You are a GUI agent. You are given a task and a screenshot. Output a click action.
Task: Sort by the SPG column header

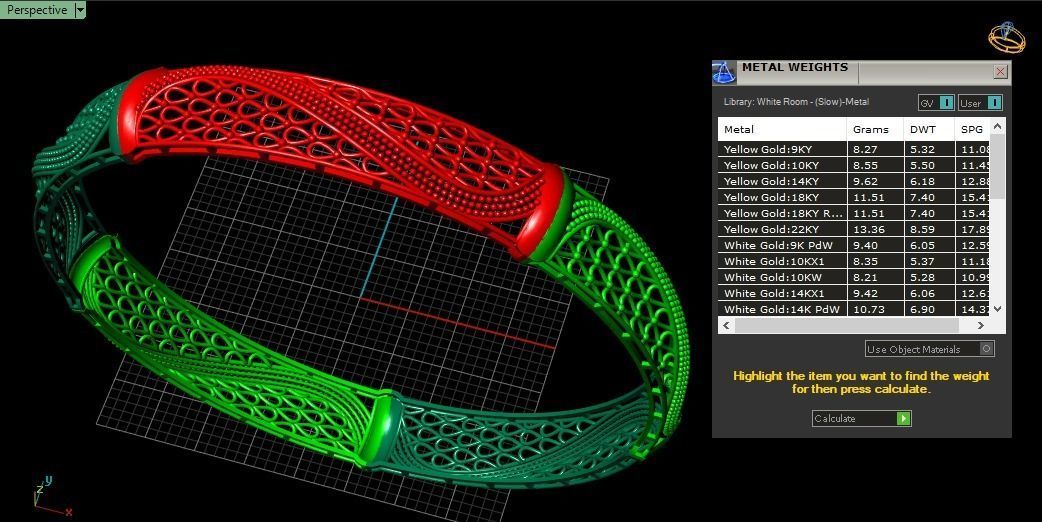point(972,130)
